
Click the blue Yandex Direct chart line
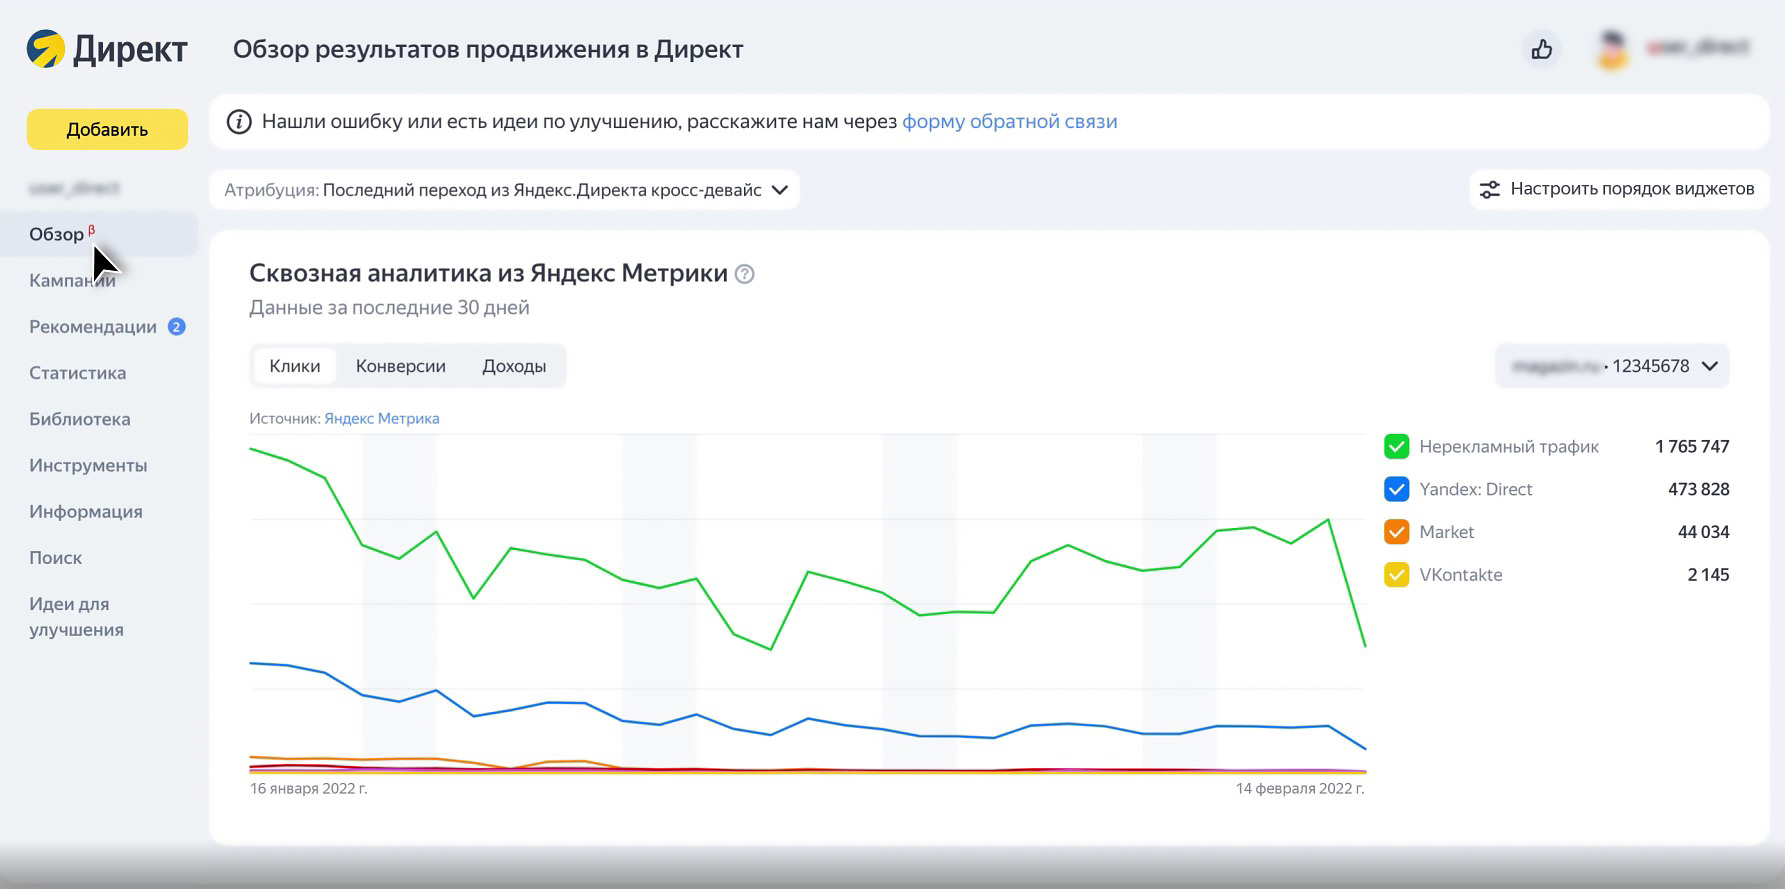tap(808, 719)
